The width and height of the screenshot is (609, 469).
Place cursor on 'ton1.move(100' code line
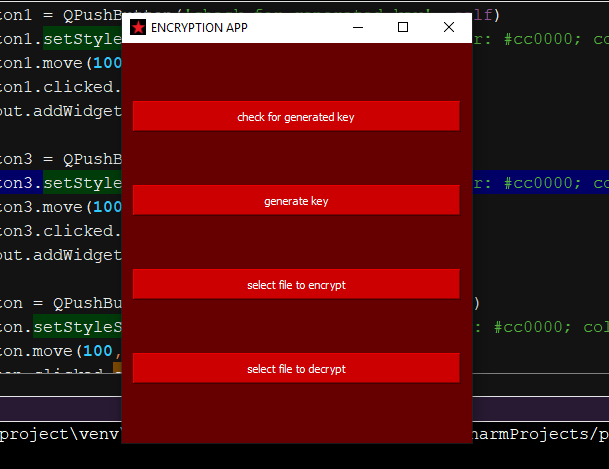60,63
